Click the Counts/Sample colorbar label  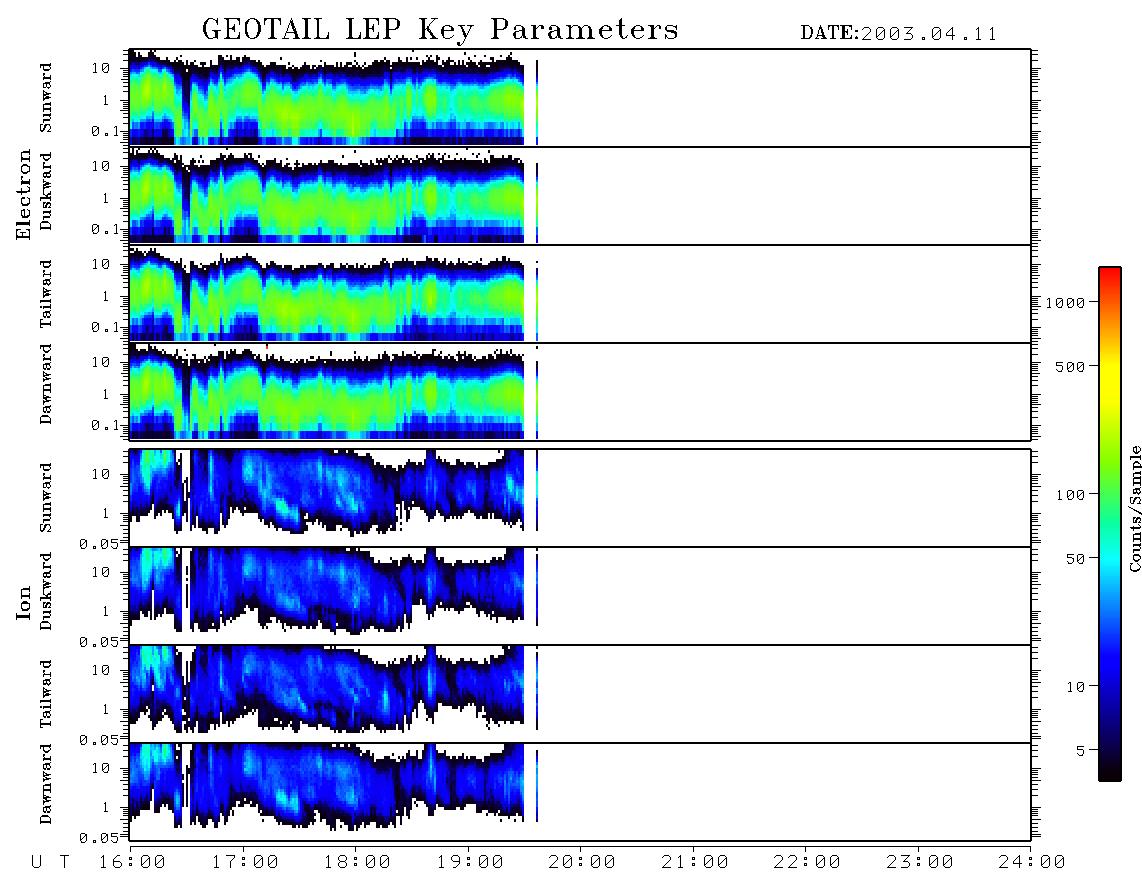(x=1134, y=509)
